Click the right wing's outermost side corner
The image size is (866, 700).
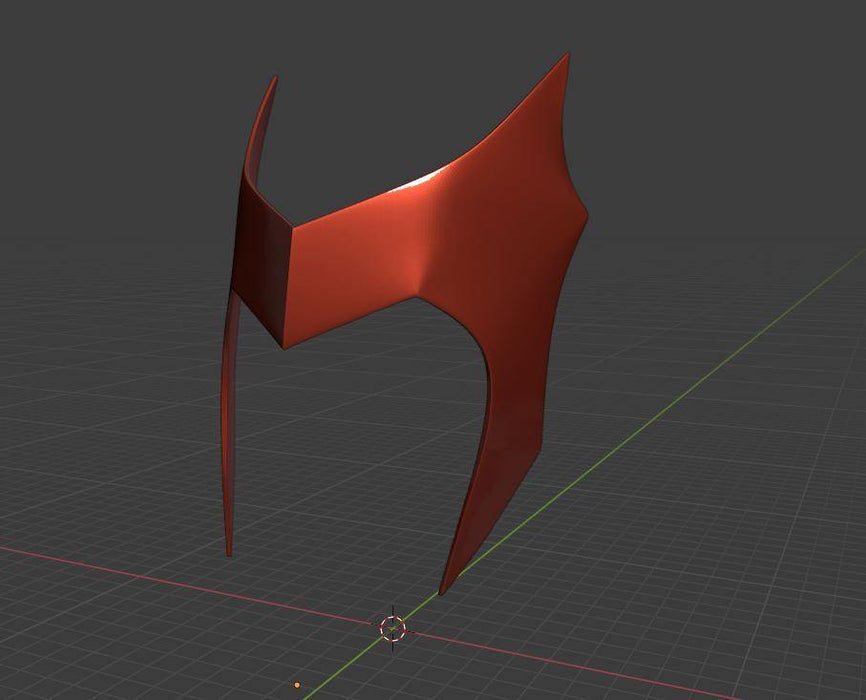pyautogui.click(x=584, y=212)
